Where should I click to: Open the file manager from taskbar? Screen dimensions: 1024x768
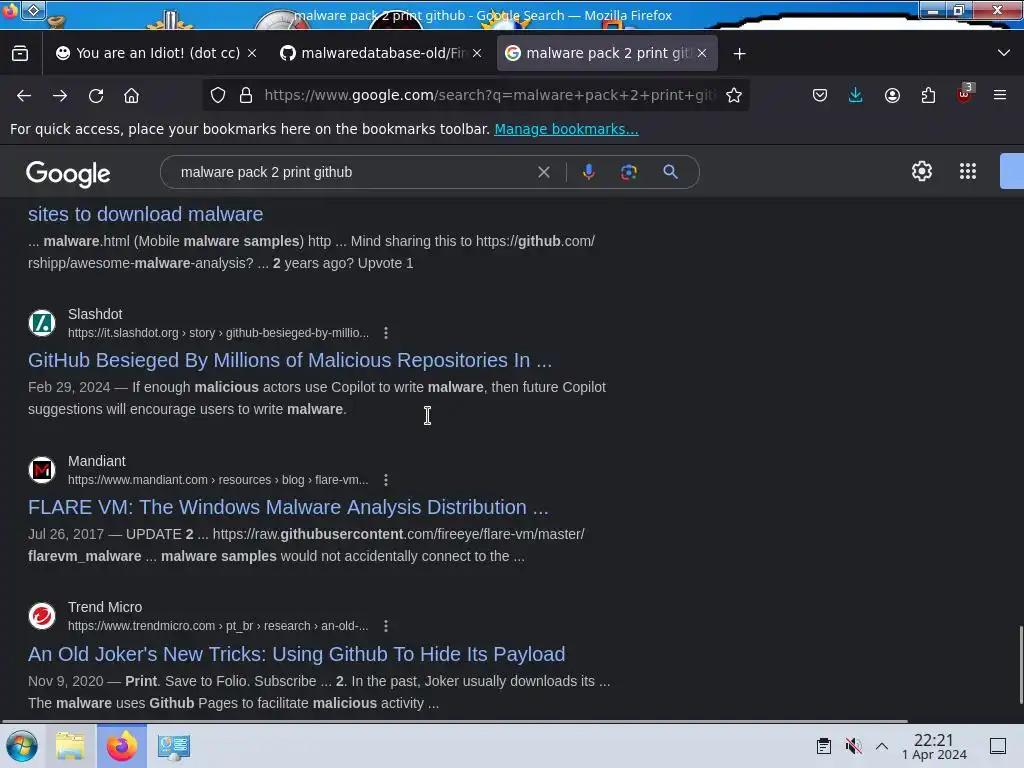pyautogui.click(x=70, y=746)
